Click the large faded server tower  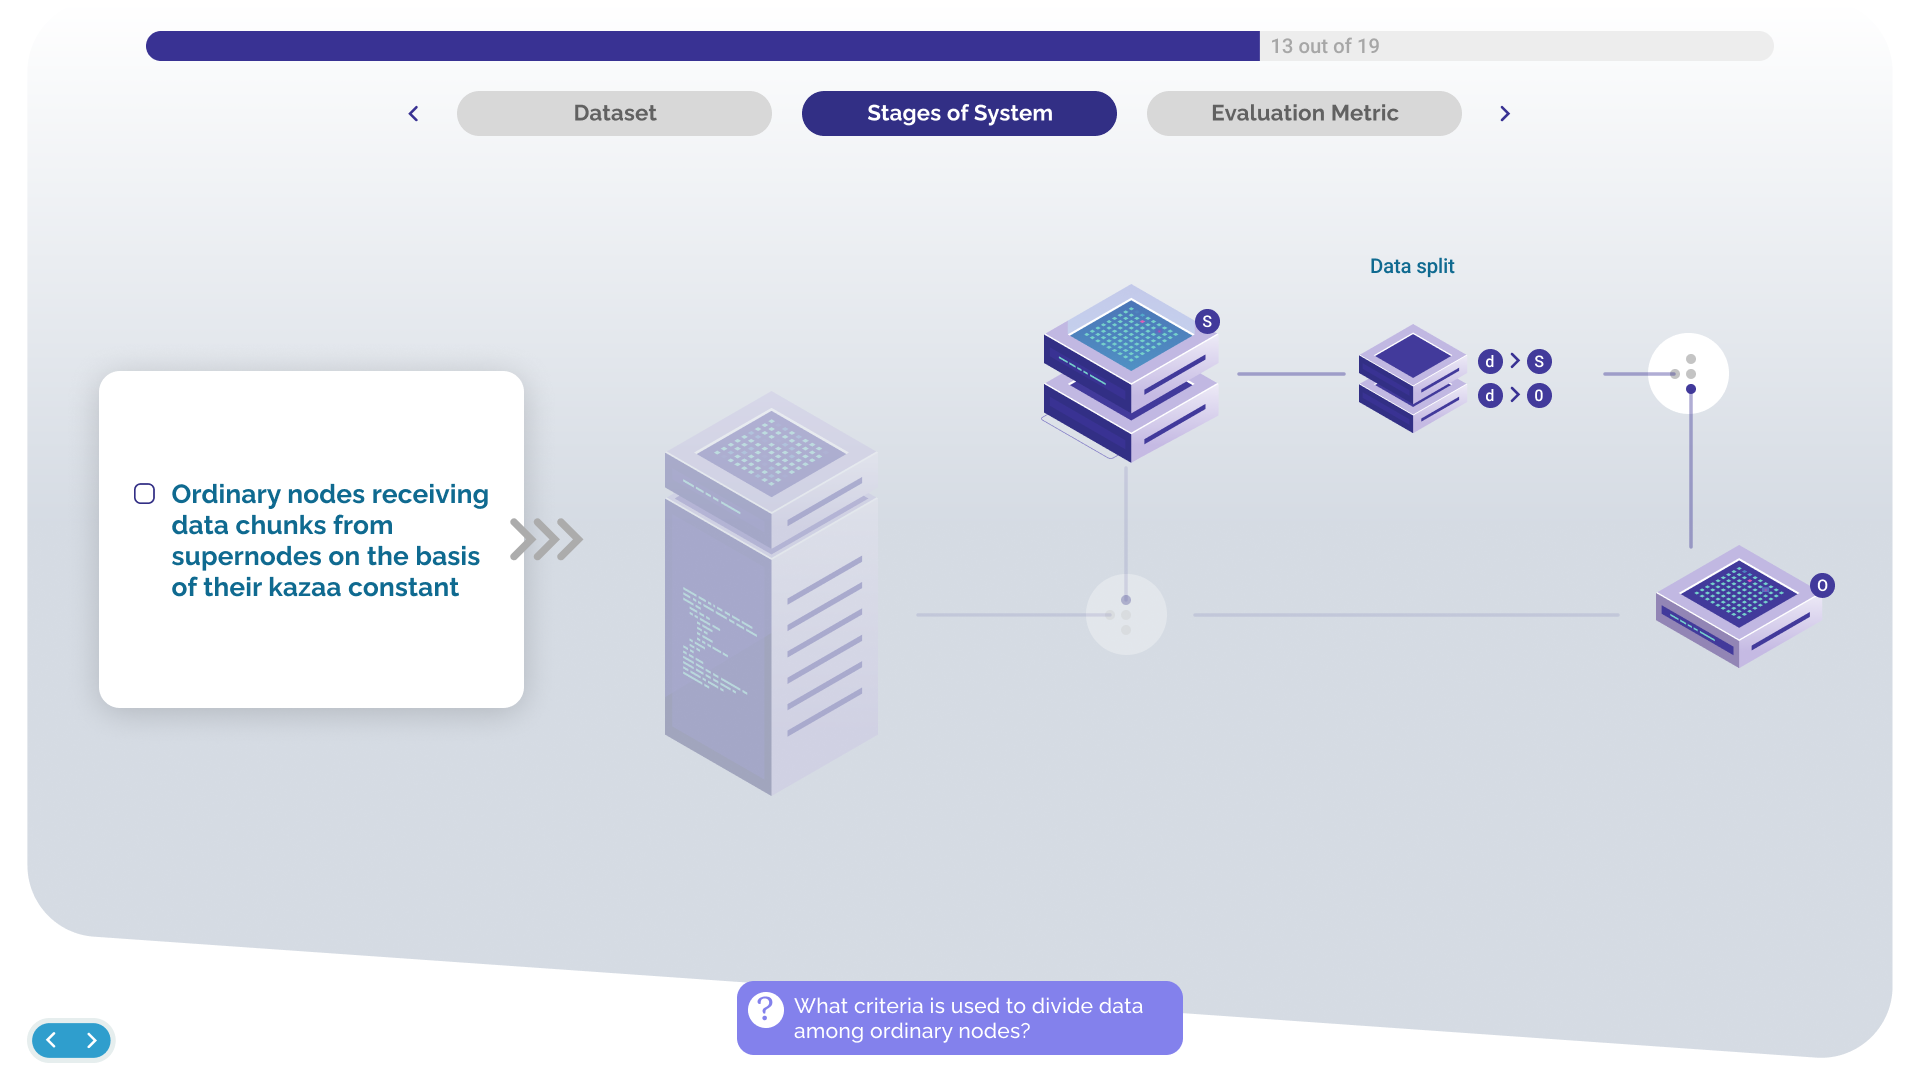[x=771, y=594]
